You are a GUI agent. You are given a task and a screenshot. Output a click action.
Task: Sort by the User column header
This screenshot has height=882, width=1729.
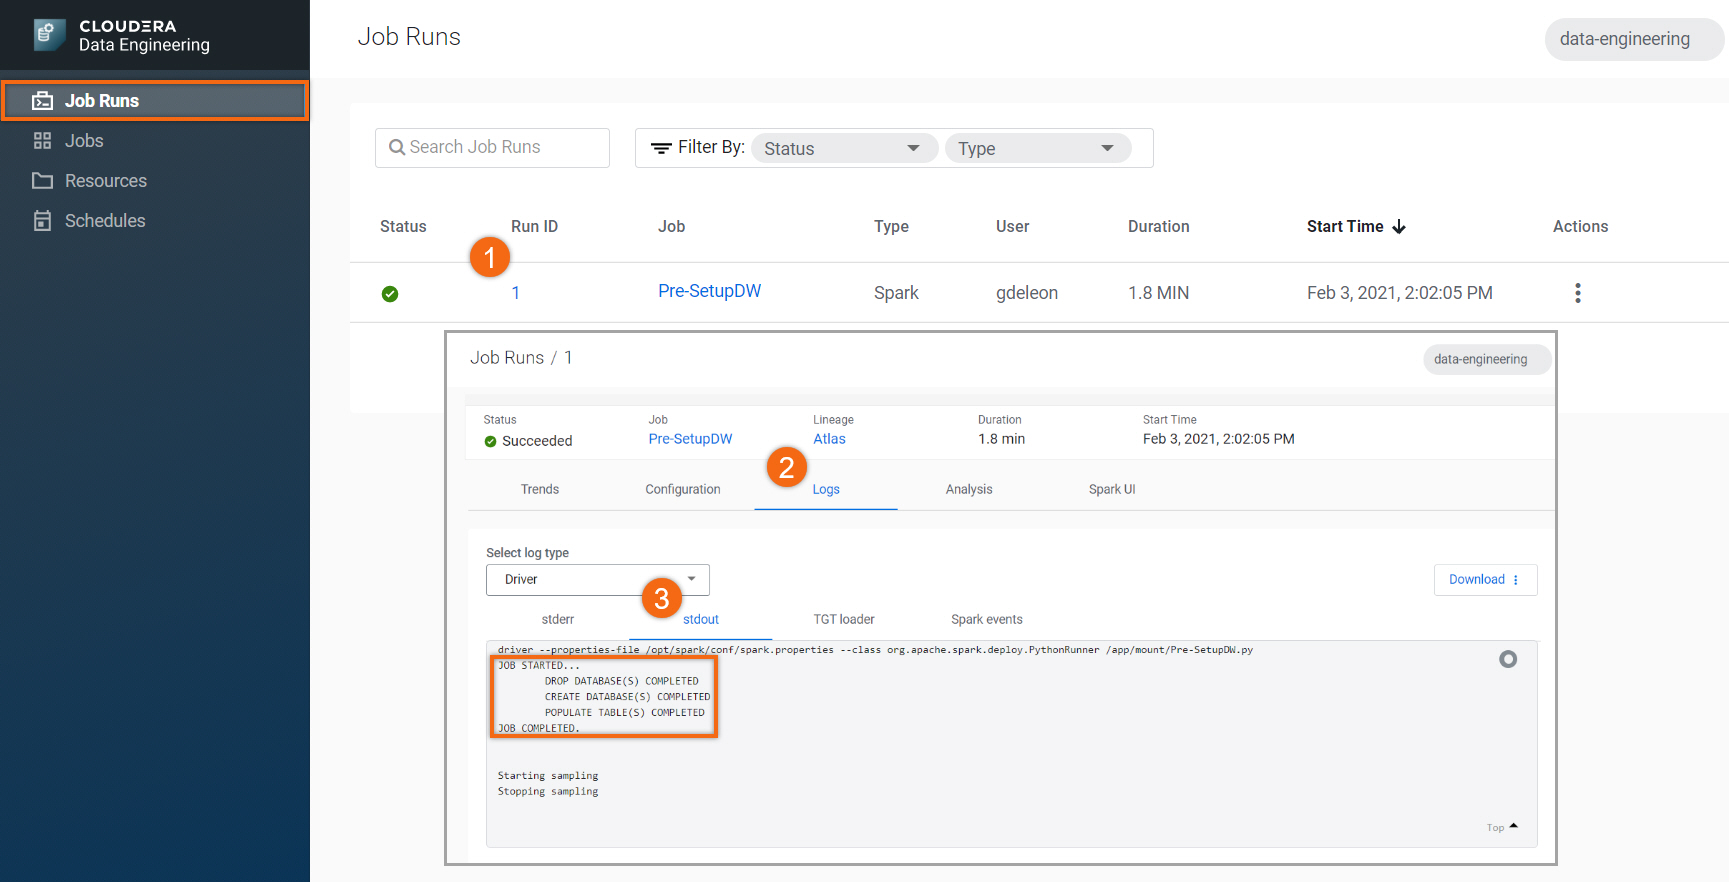coord(1012,227)
